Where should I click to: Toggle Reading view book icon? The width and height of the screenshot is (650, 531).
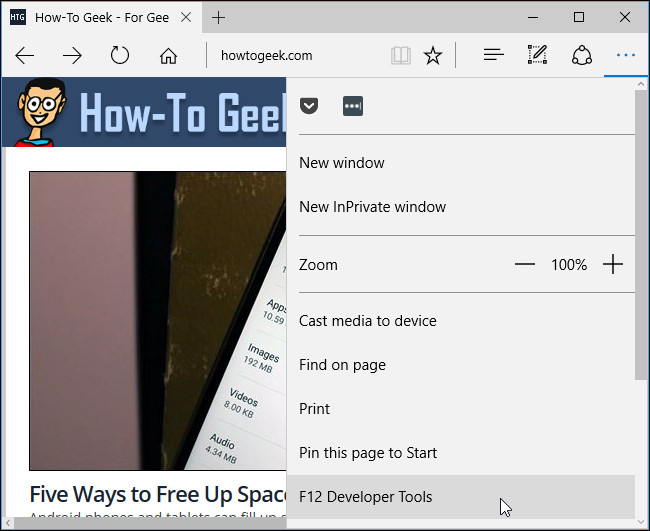point(401,55)
